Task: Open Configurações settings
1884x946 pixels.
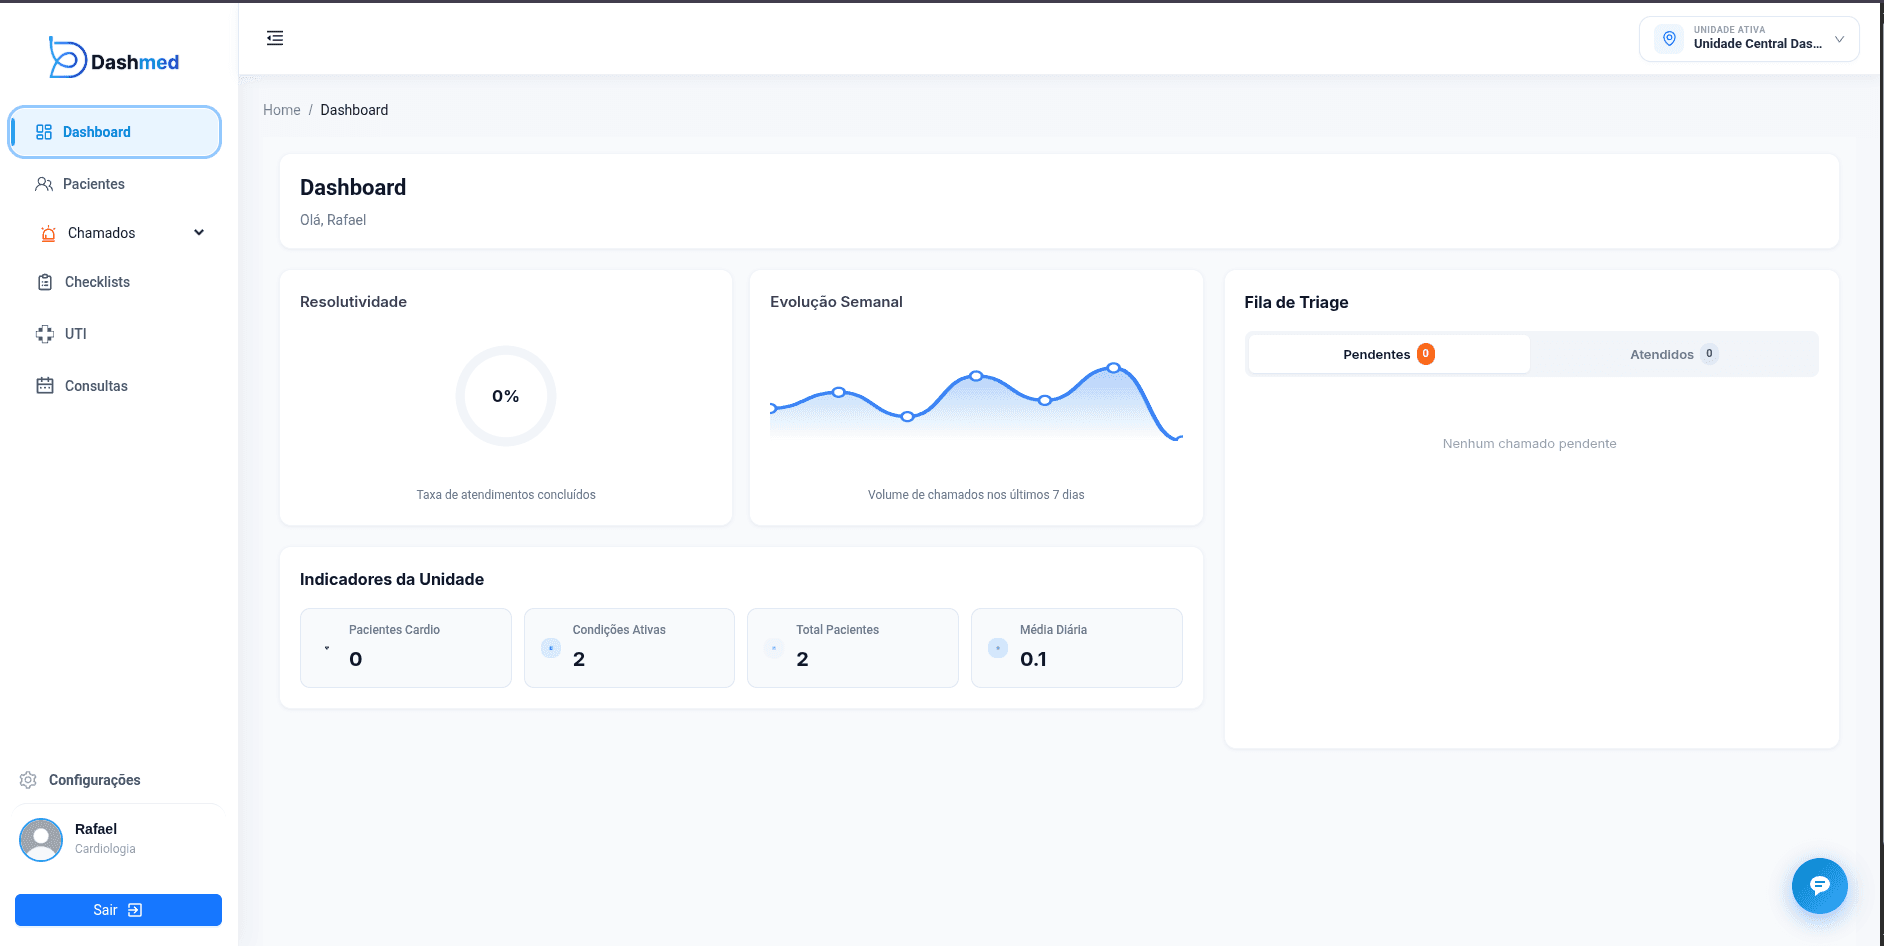Action: [x=95, y=780]
